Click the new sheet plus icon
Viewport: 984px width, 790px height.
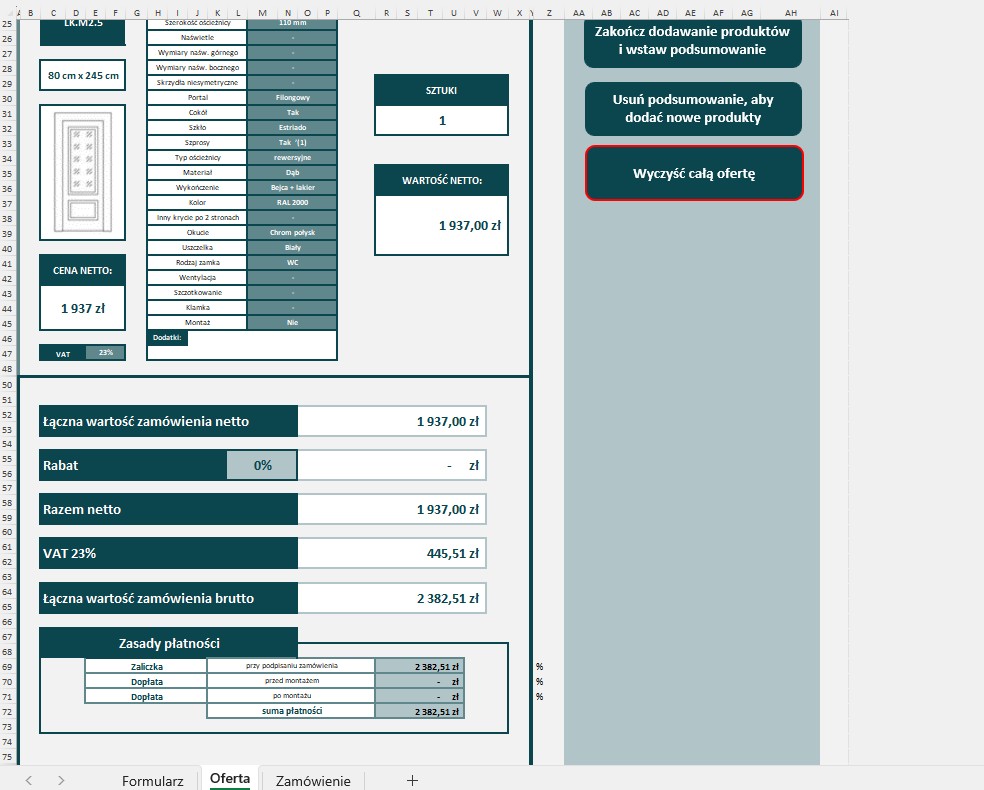pyautogui.click(x=411, y=780)
